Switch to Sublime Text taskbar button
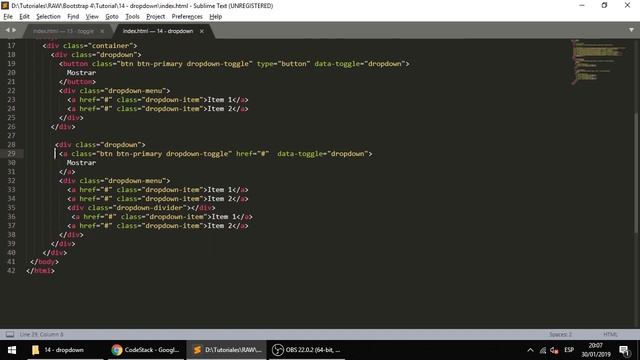 click(227, 350)
